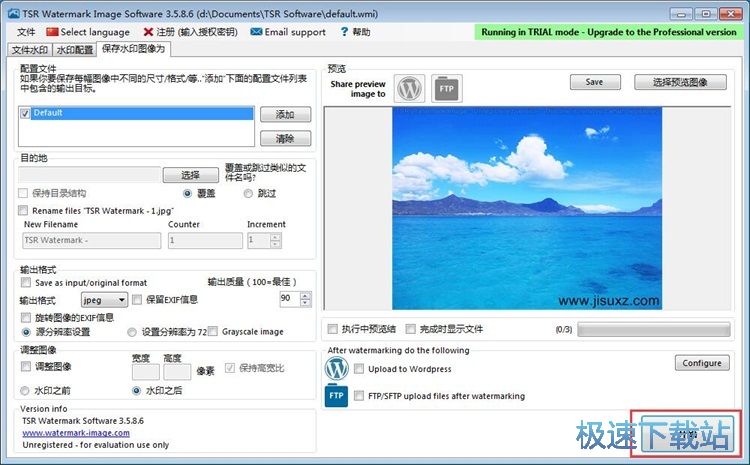Open the www.watermark-image.com link
The height and width of the screenshot is (465, 750).
pos(76,433)
